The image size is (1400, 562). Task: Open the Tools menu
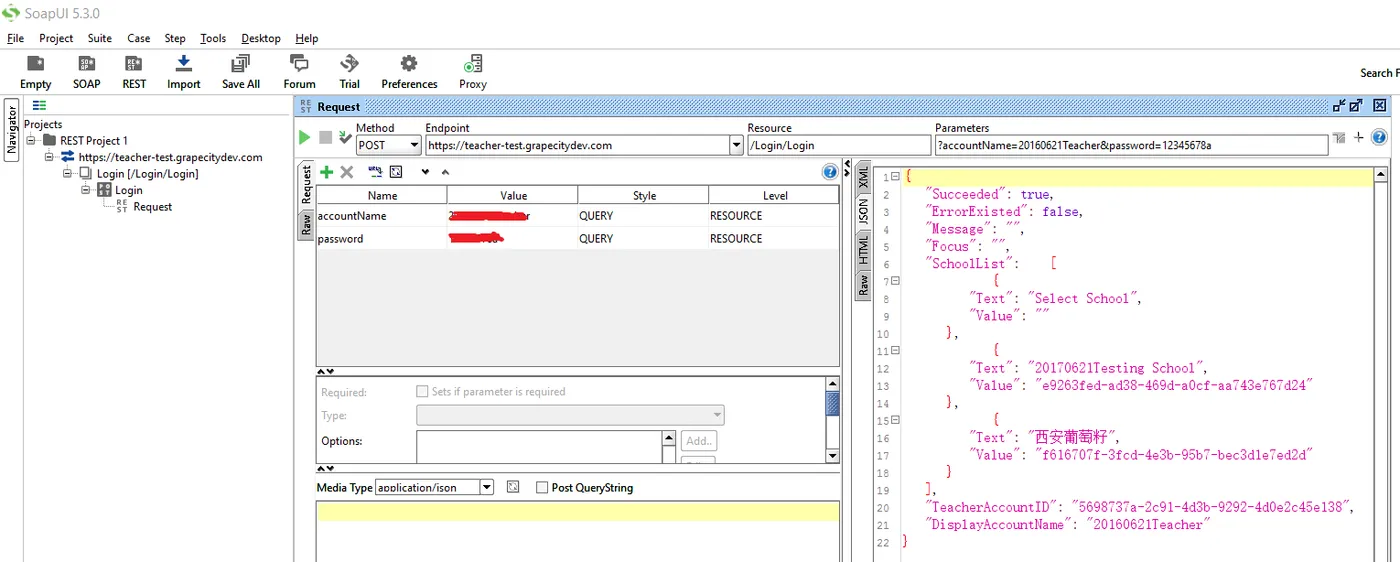coord(213,38)
